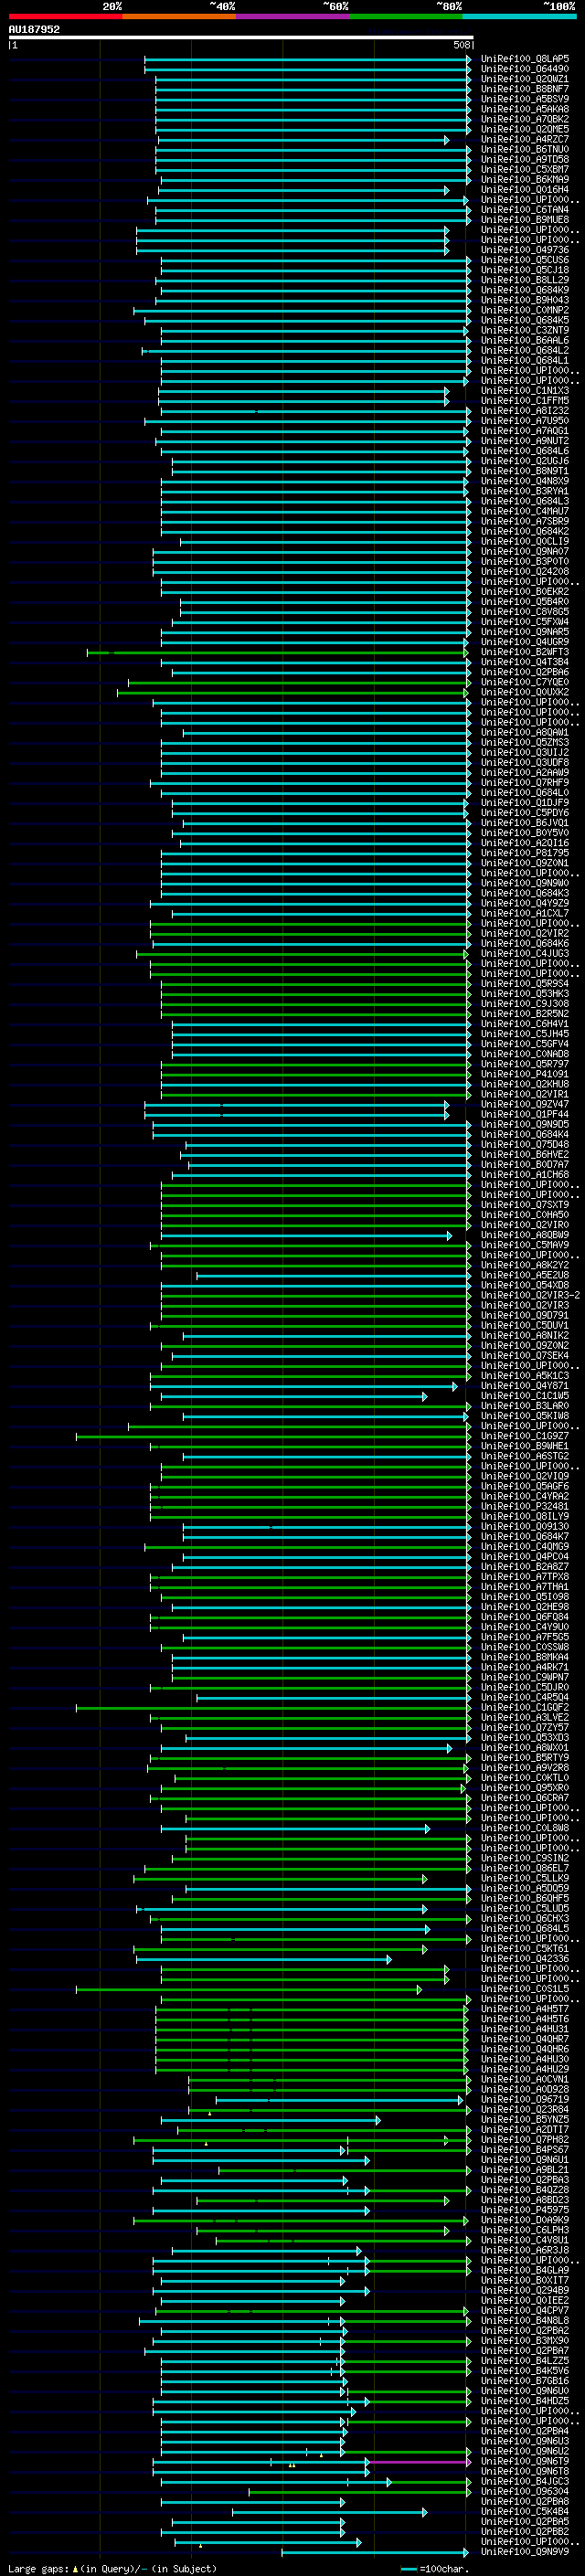Click the UniRef100_Q684K3 label
Image resolution: width=585 pixels, height=2576 pixels.
click(x=525, y=895)
